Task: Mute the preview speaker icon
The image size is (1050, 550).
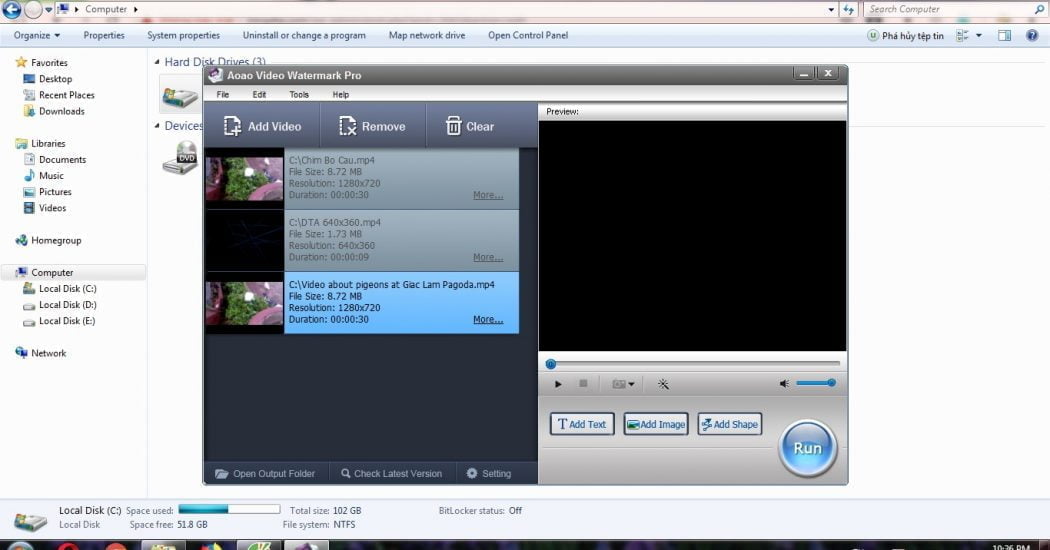Action: [x=784, y=384]
